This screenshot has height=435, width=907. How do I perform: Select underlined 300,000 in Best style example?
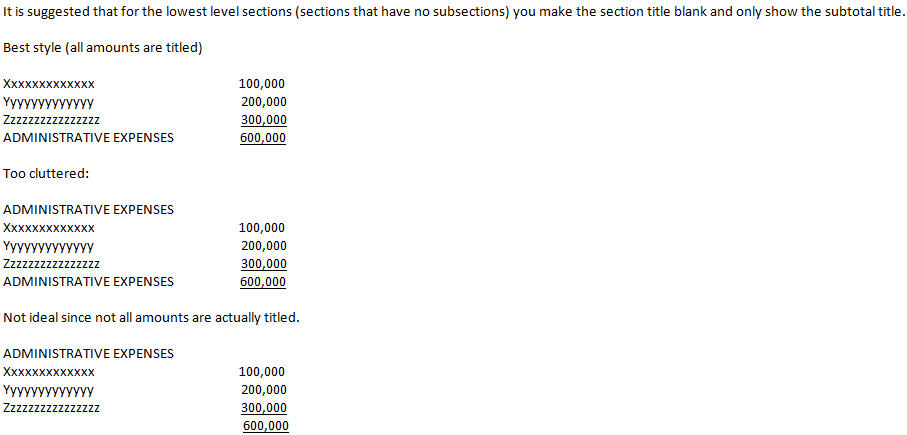click(x=264, y=120)
